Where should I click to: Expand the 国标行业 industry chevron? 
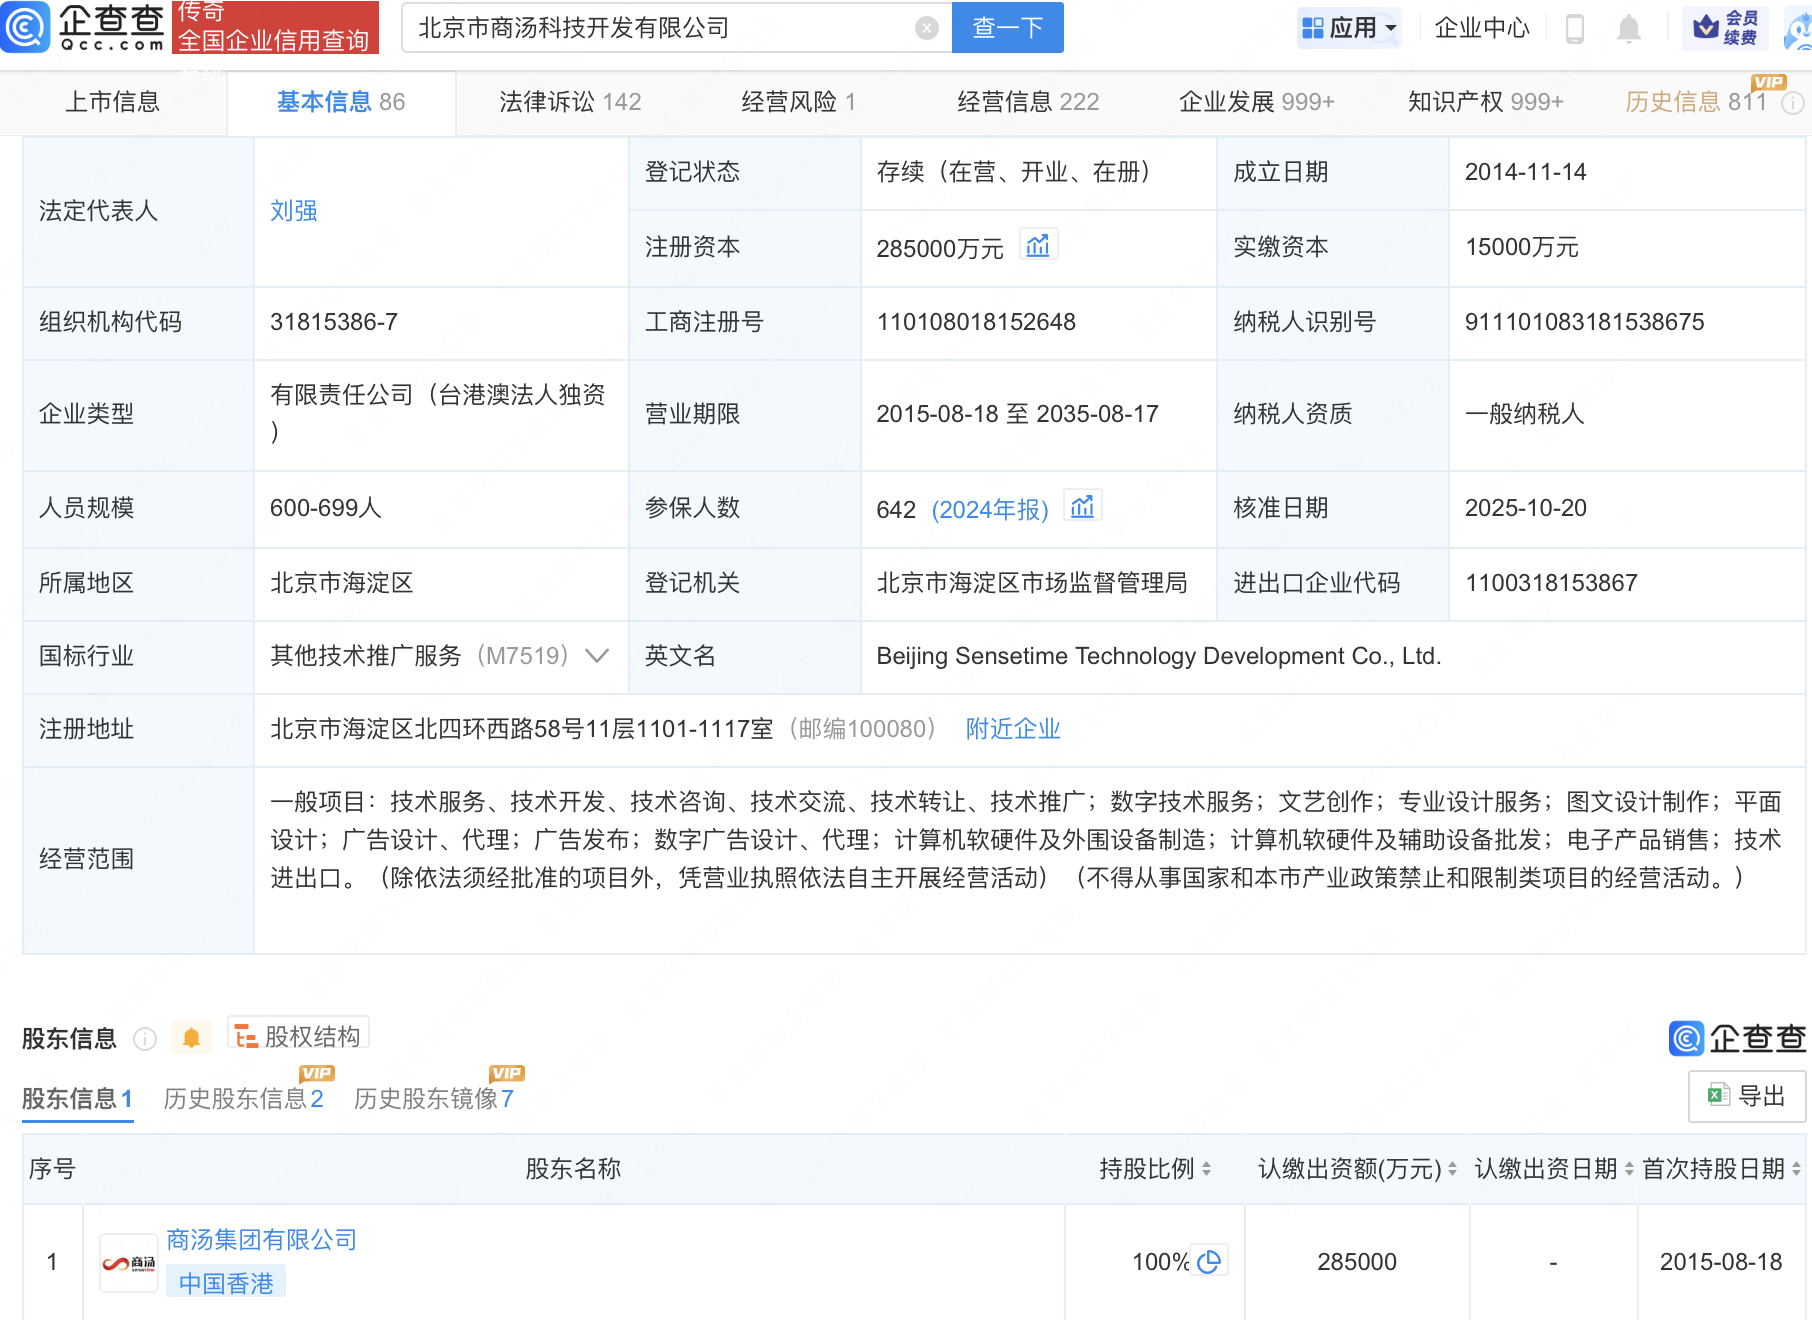(597, 656)
